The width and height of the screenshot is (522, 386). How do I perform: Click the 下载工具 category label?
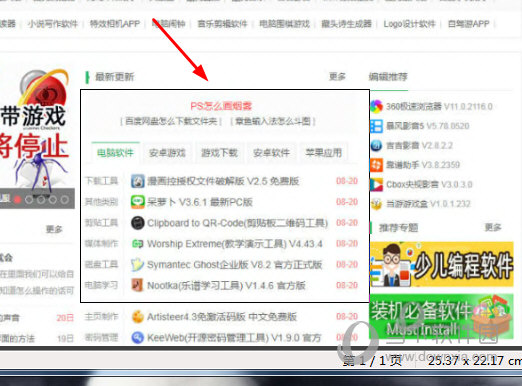pos(102,181)
